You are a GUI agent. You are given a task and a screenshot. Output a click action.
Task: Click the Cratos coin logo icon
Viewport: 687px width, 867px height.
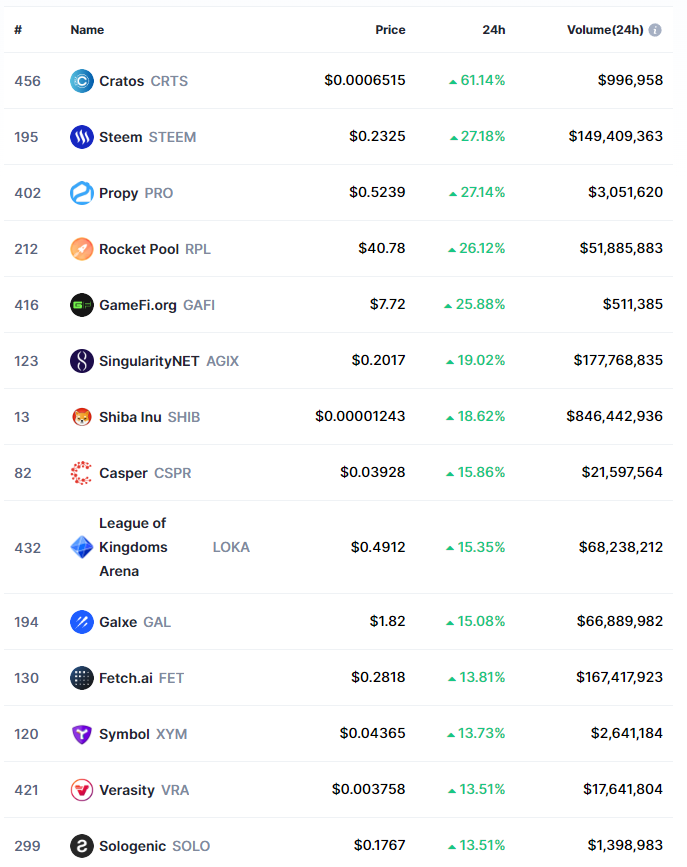[x=82, y=81]
